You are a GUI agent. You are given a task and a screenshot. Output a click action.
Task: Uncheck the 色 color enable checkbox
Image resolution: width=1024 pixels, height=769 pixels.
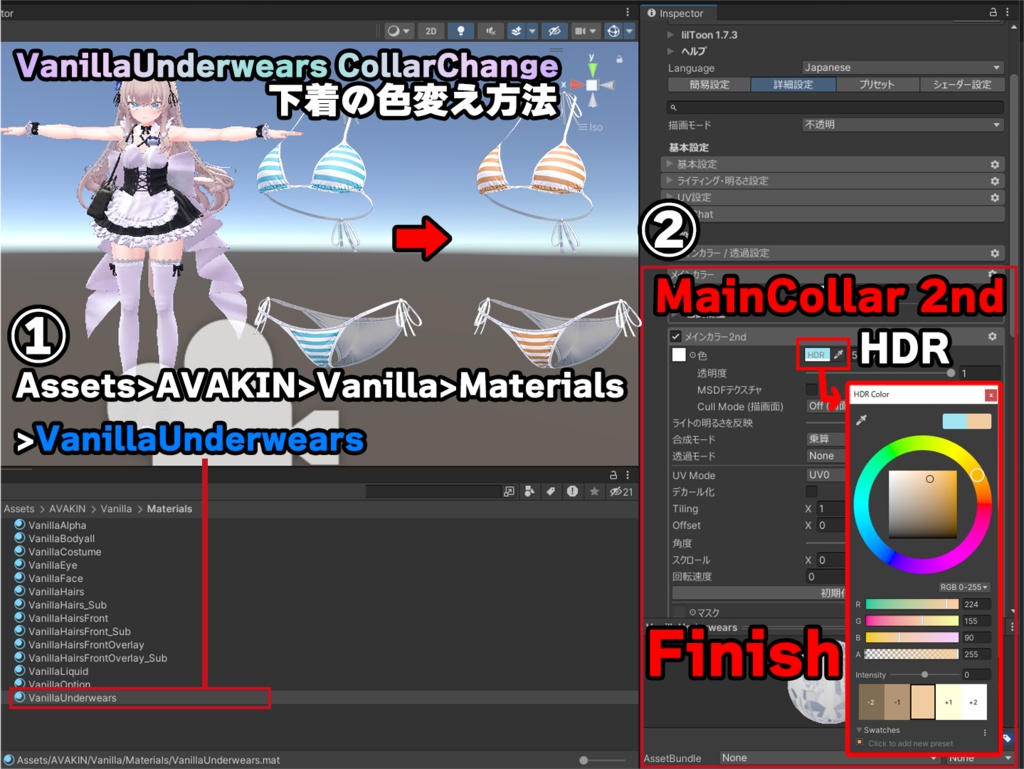click(678, 355)
